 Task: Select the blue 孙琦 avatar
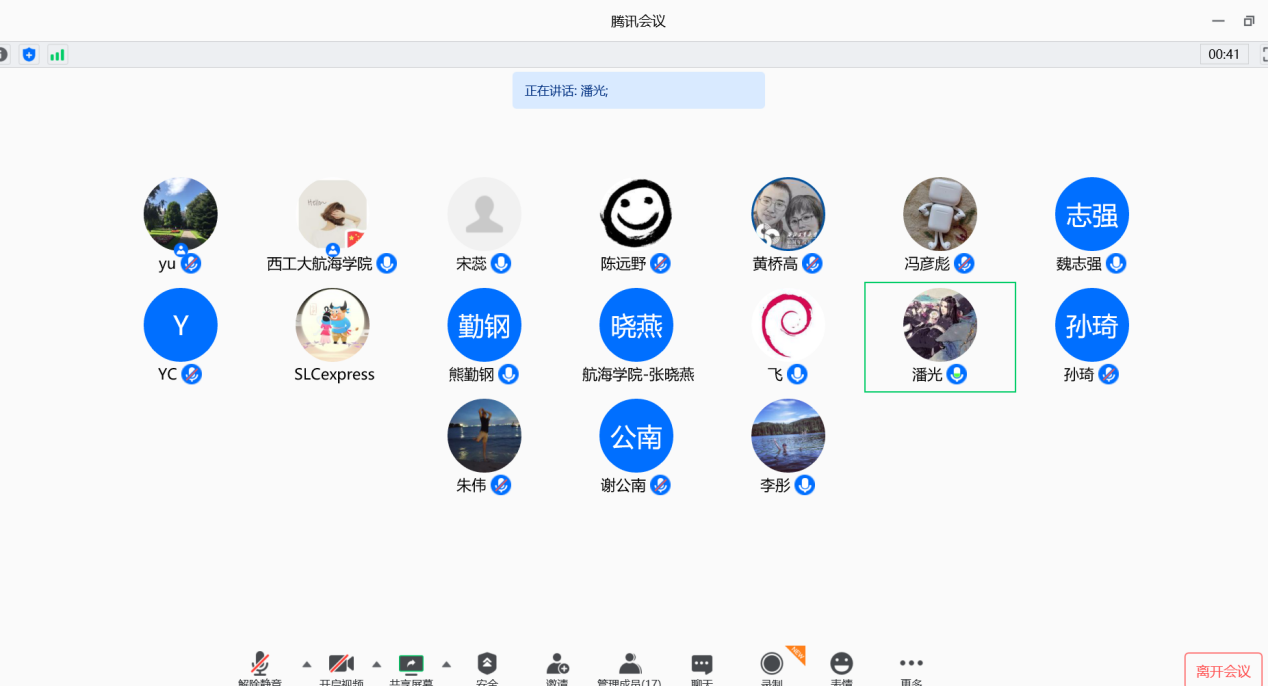[x=1092, y=325]
